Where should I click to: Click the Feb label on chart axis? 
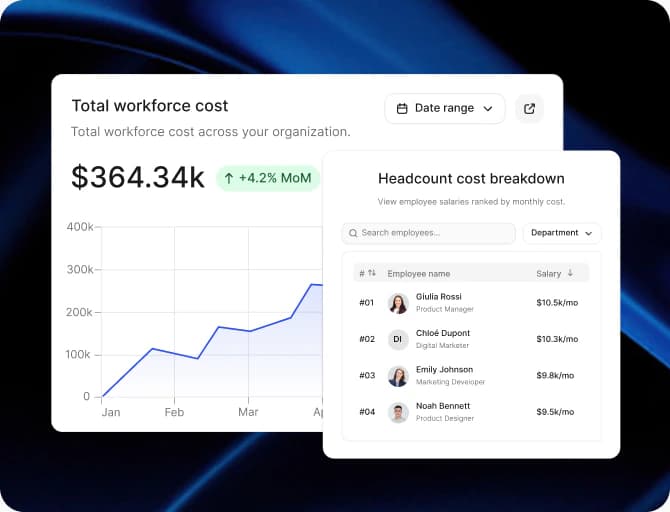[174, 412]
